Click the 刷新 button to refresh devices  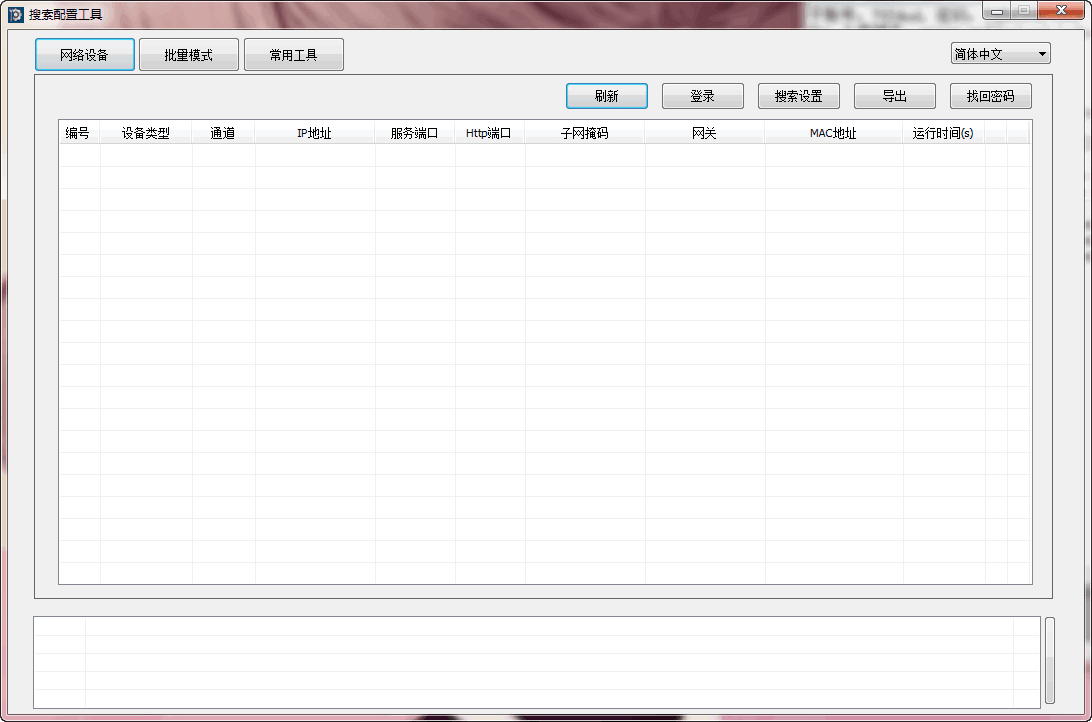606,95
